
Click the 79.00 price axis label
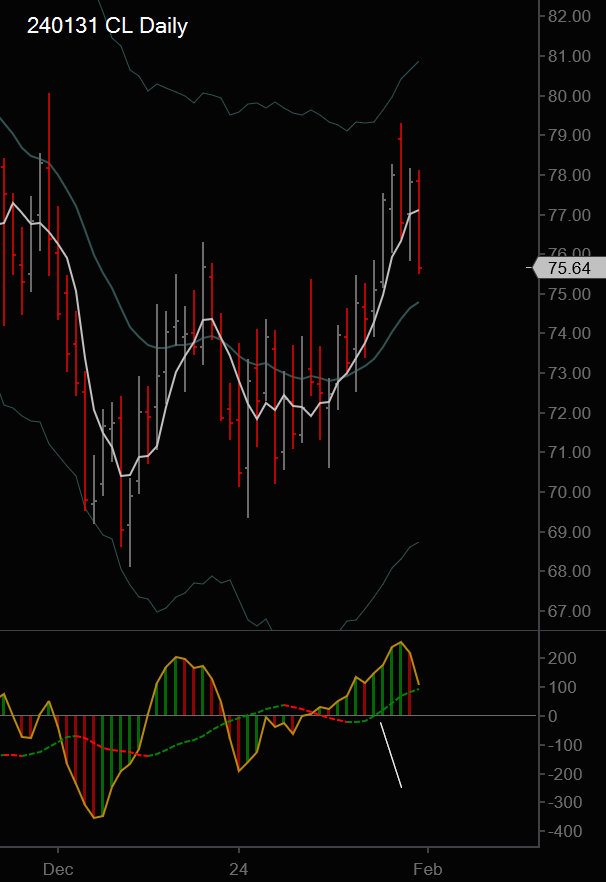click(x=569, y=136)
